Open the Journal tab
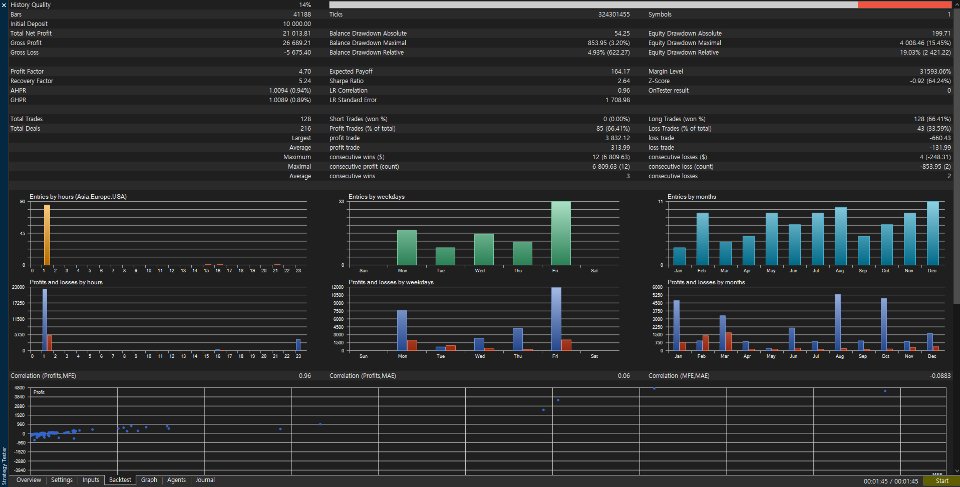960x487 pixels. click(205, 480)
